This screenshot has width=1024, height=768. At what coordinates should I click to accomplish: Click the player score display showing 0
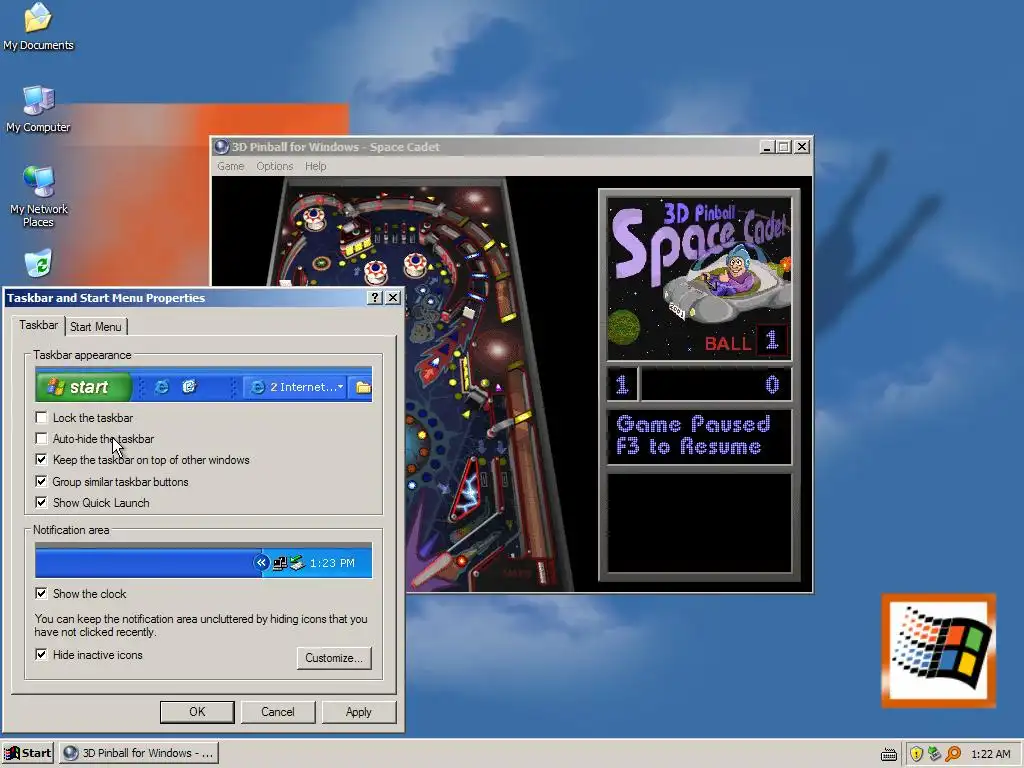point(716,384)
